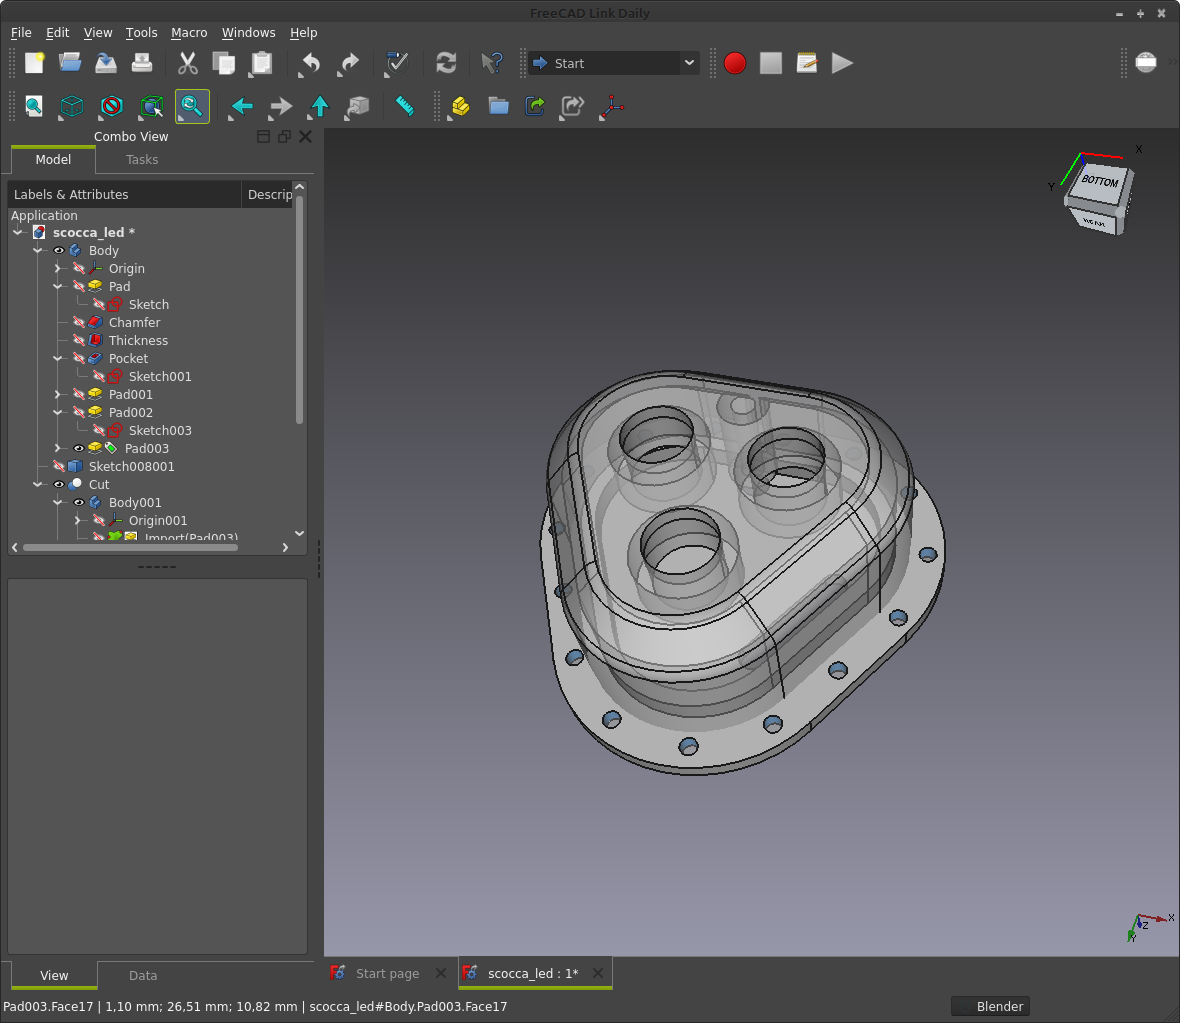Go forward with the right arrow icon
The width and height of the screenshot is (1180, 1023).
[x=281, y=107]
